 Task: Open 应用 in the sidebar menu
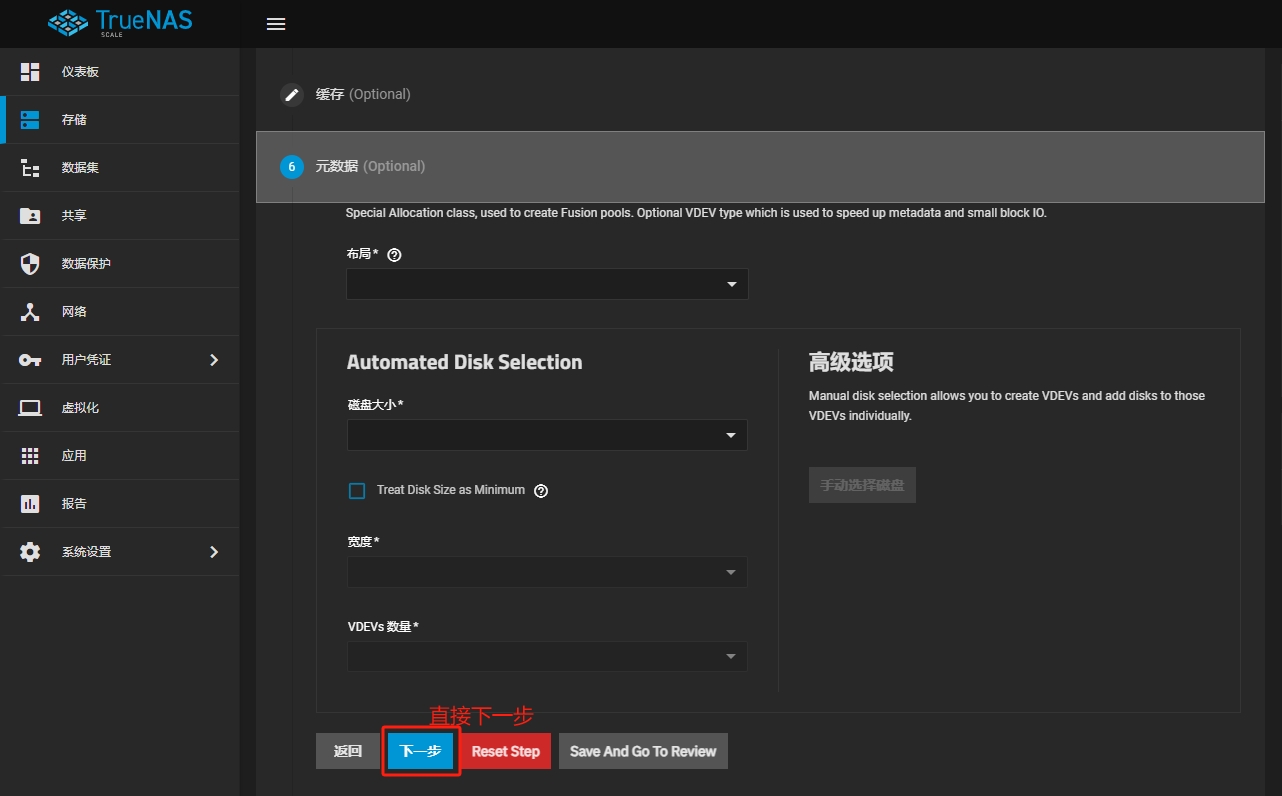tap(75, 456)
